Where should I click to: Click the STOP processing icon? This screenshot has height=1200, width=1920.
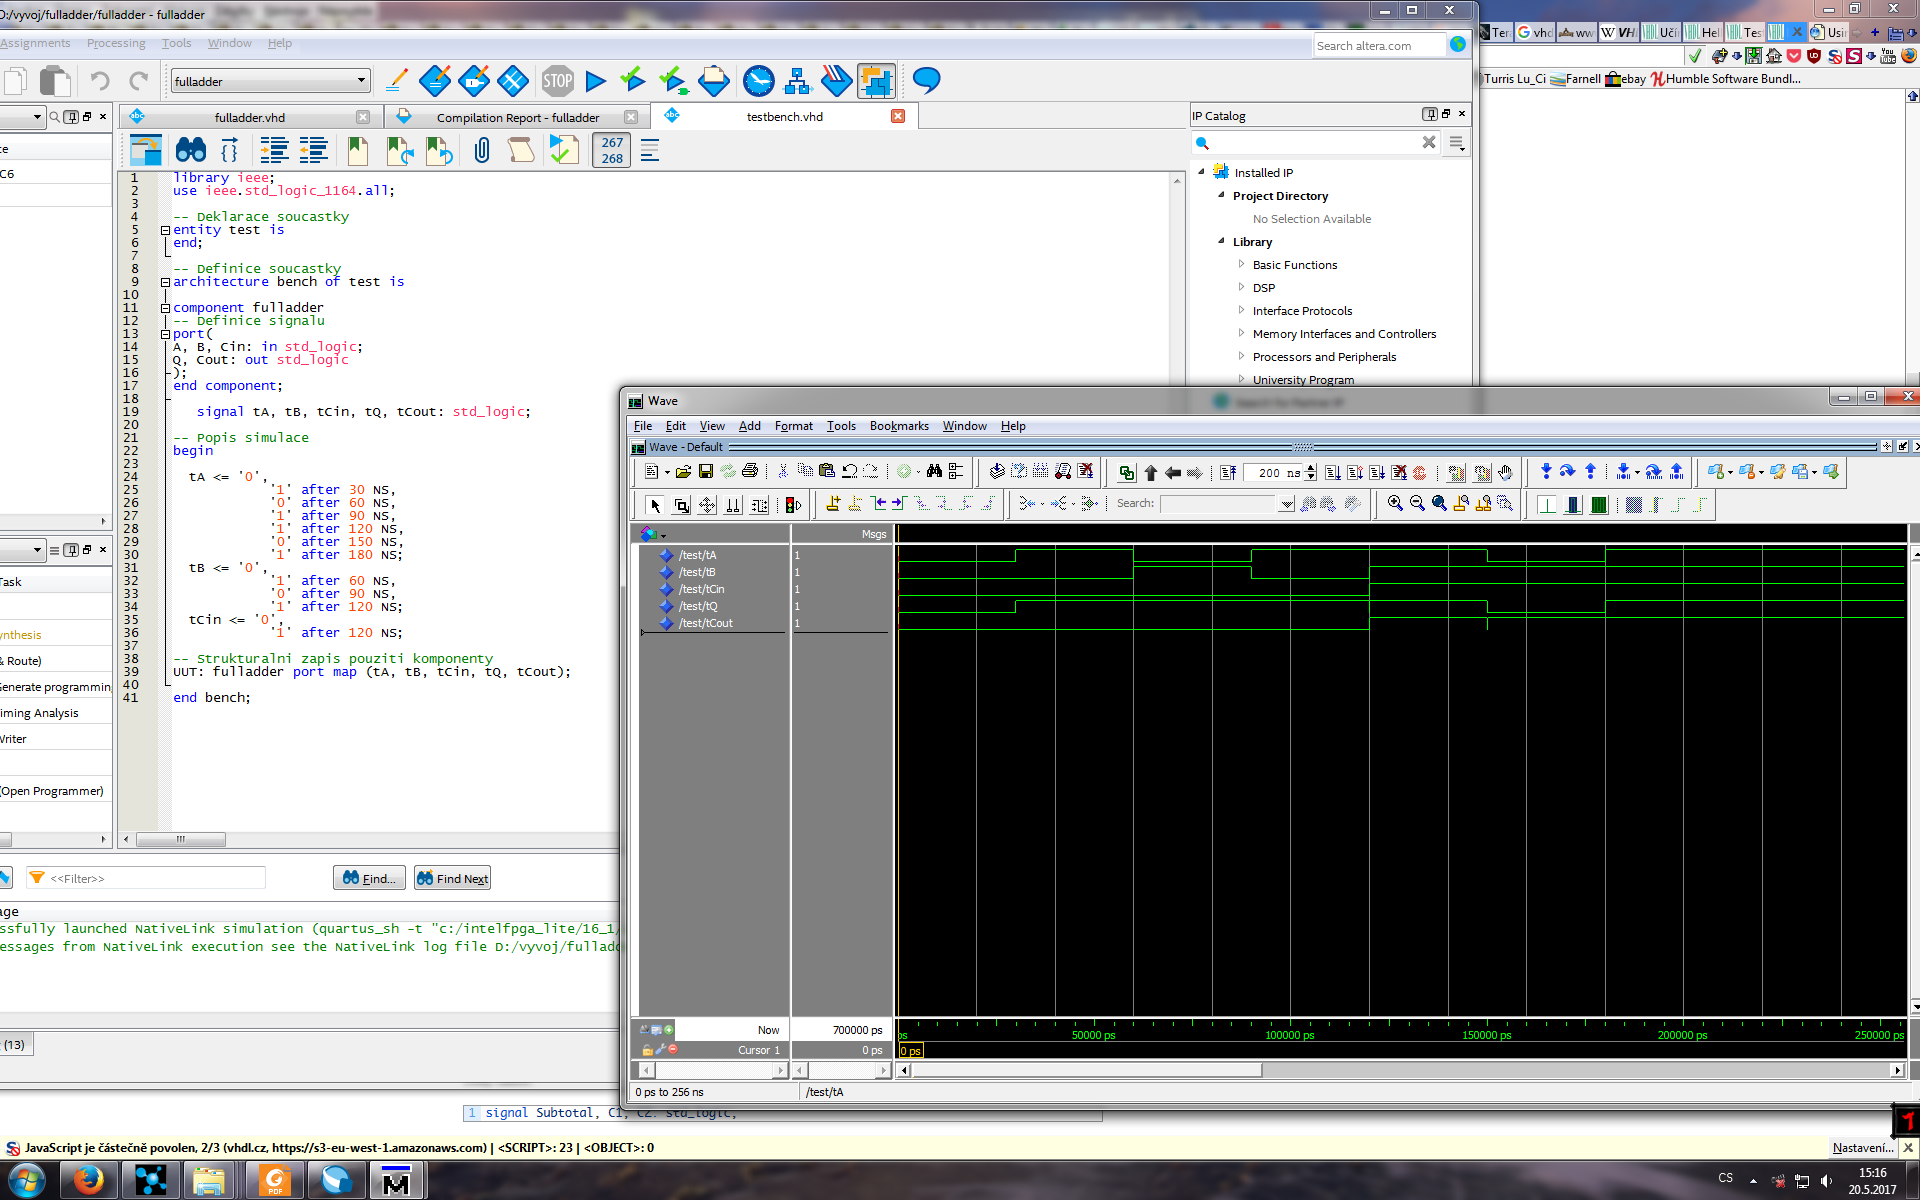(x=557, y=81)
